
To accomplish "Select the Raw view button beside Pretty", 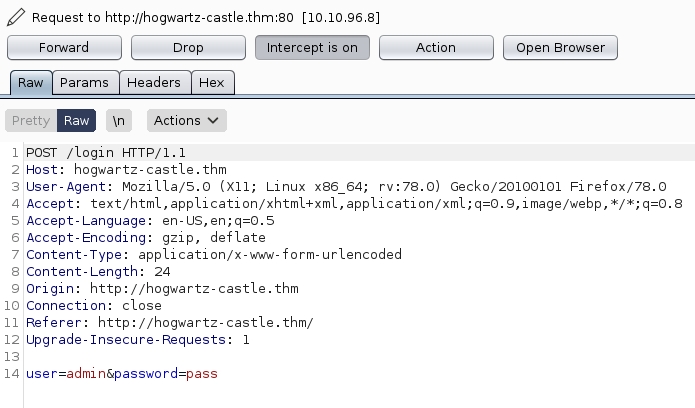I will pos(77,120).
